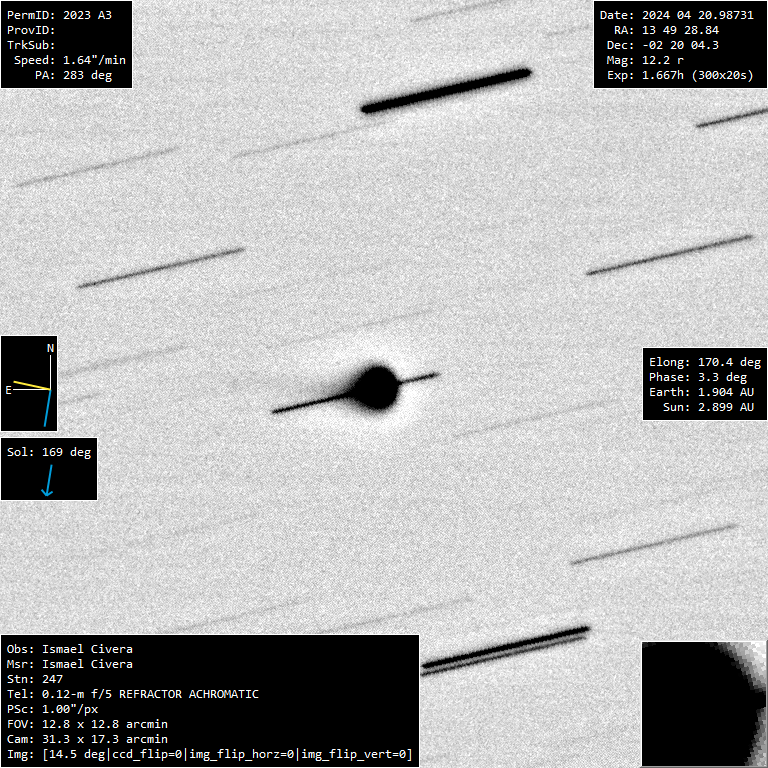Click the TrkSub: label
This screenshot has width=768, height=768.
[x=31, y=45]
